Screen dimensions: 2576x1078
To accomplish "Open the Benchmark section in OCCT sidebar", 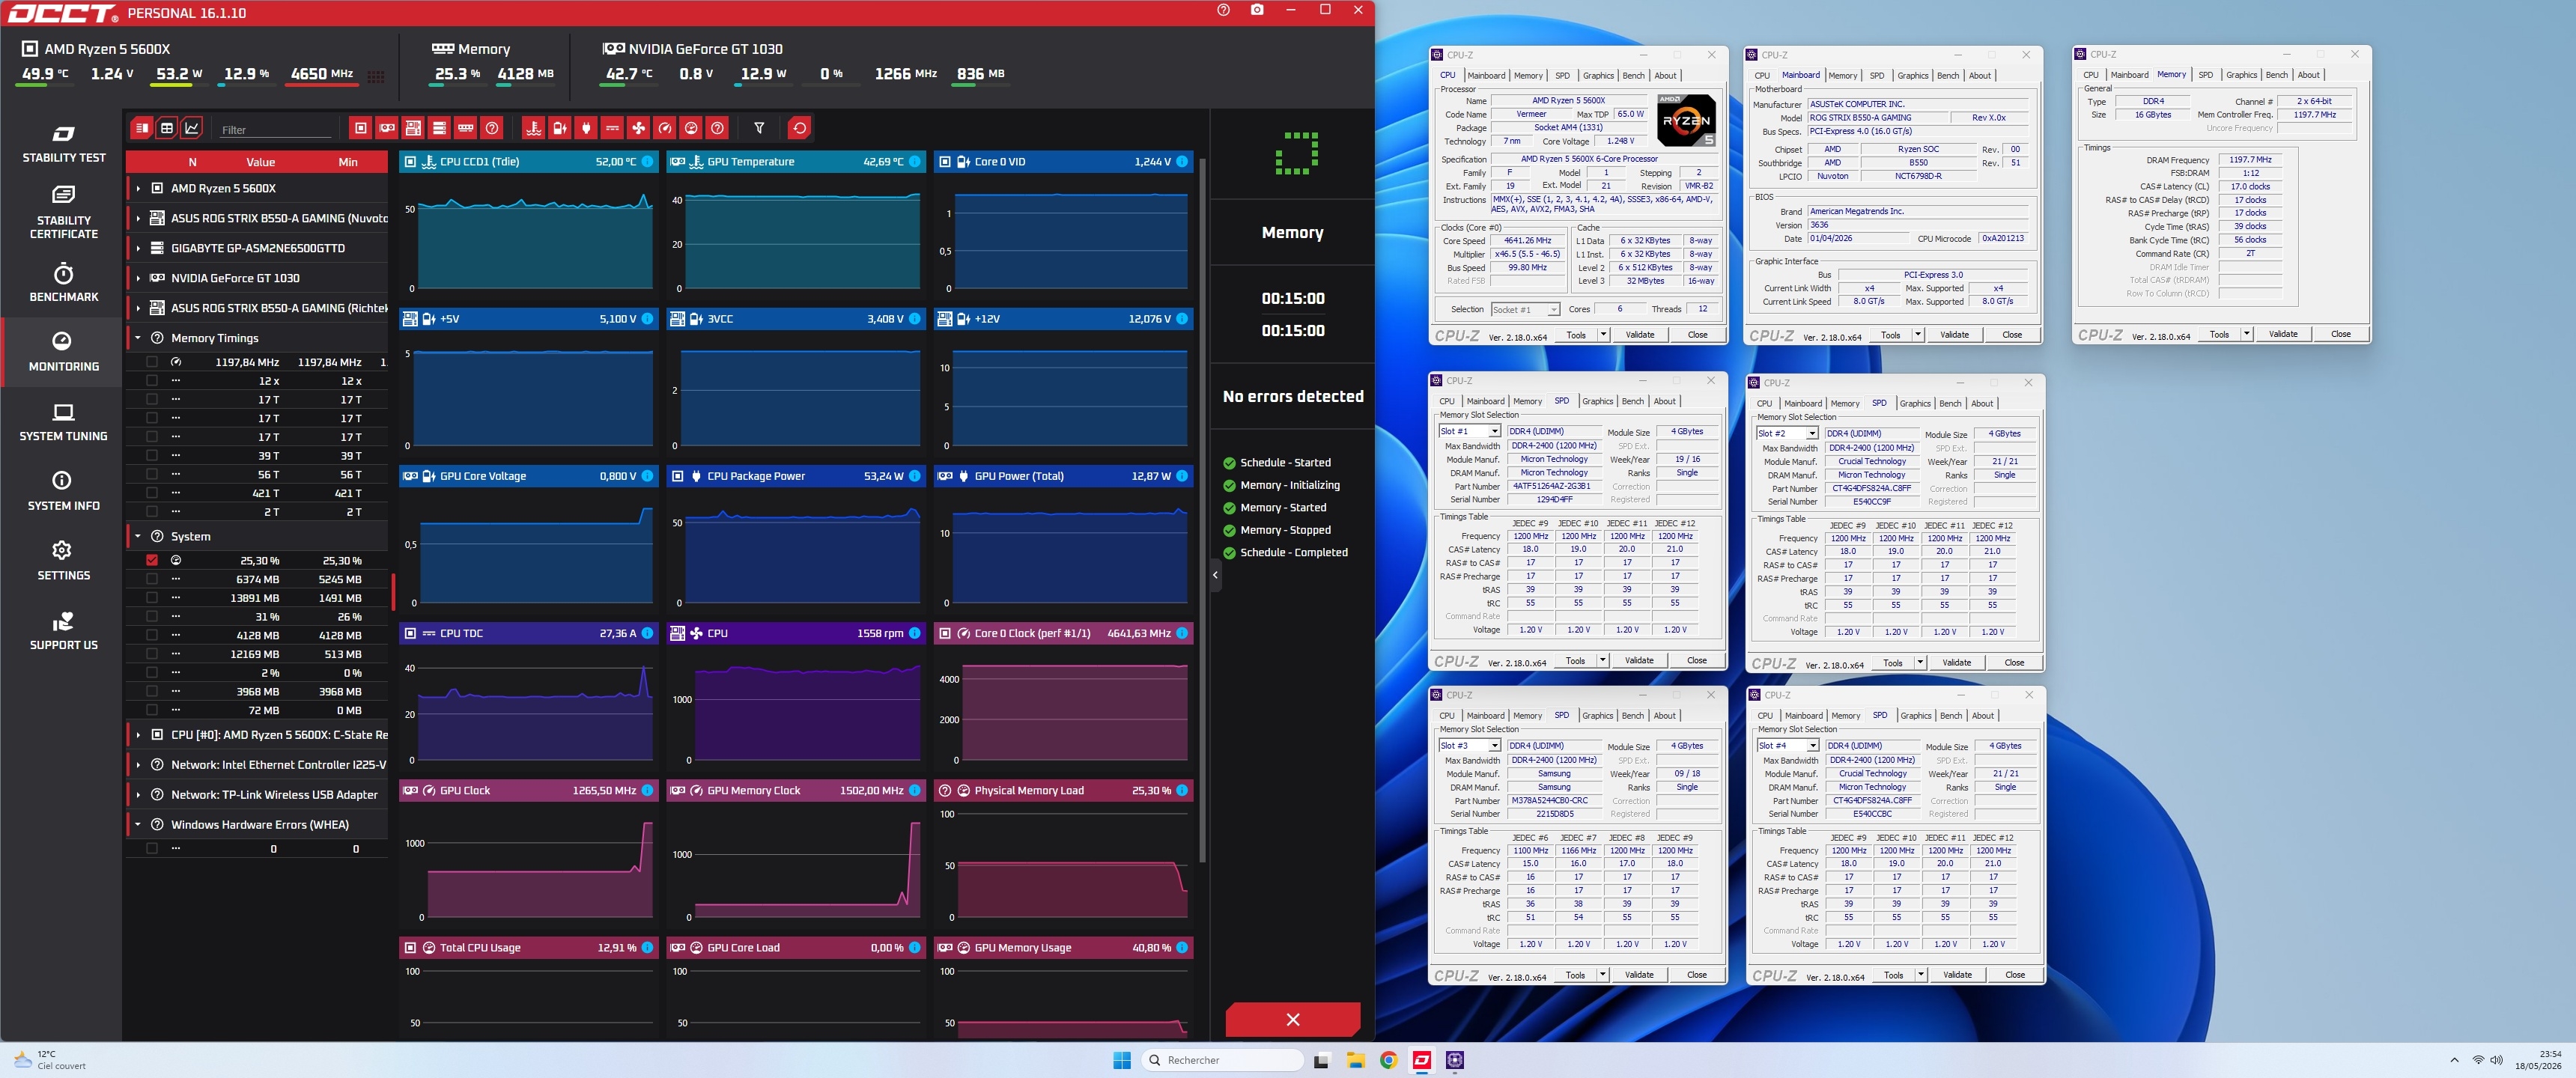I will 63,283.
